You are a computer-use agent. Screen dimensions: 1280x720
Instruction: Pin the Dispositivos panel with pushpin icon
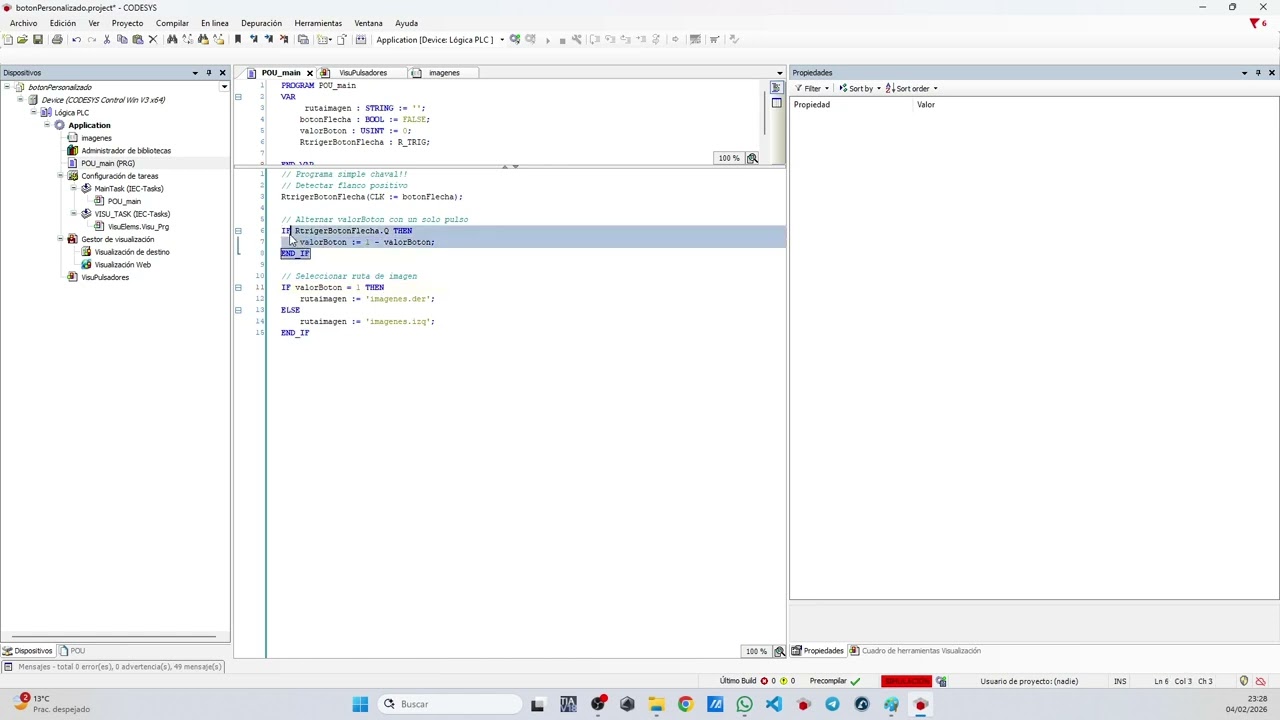209,72
